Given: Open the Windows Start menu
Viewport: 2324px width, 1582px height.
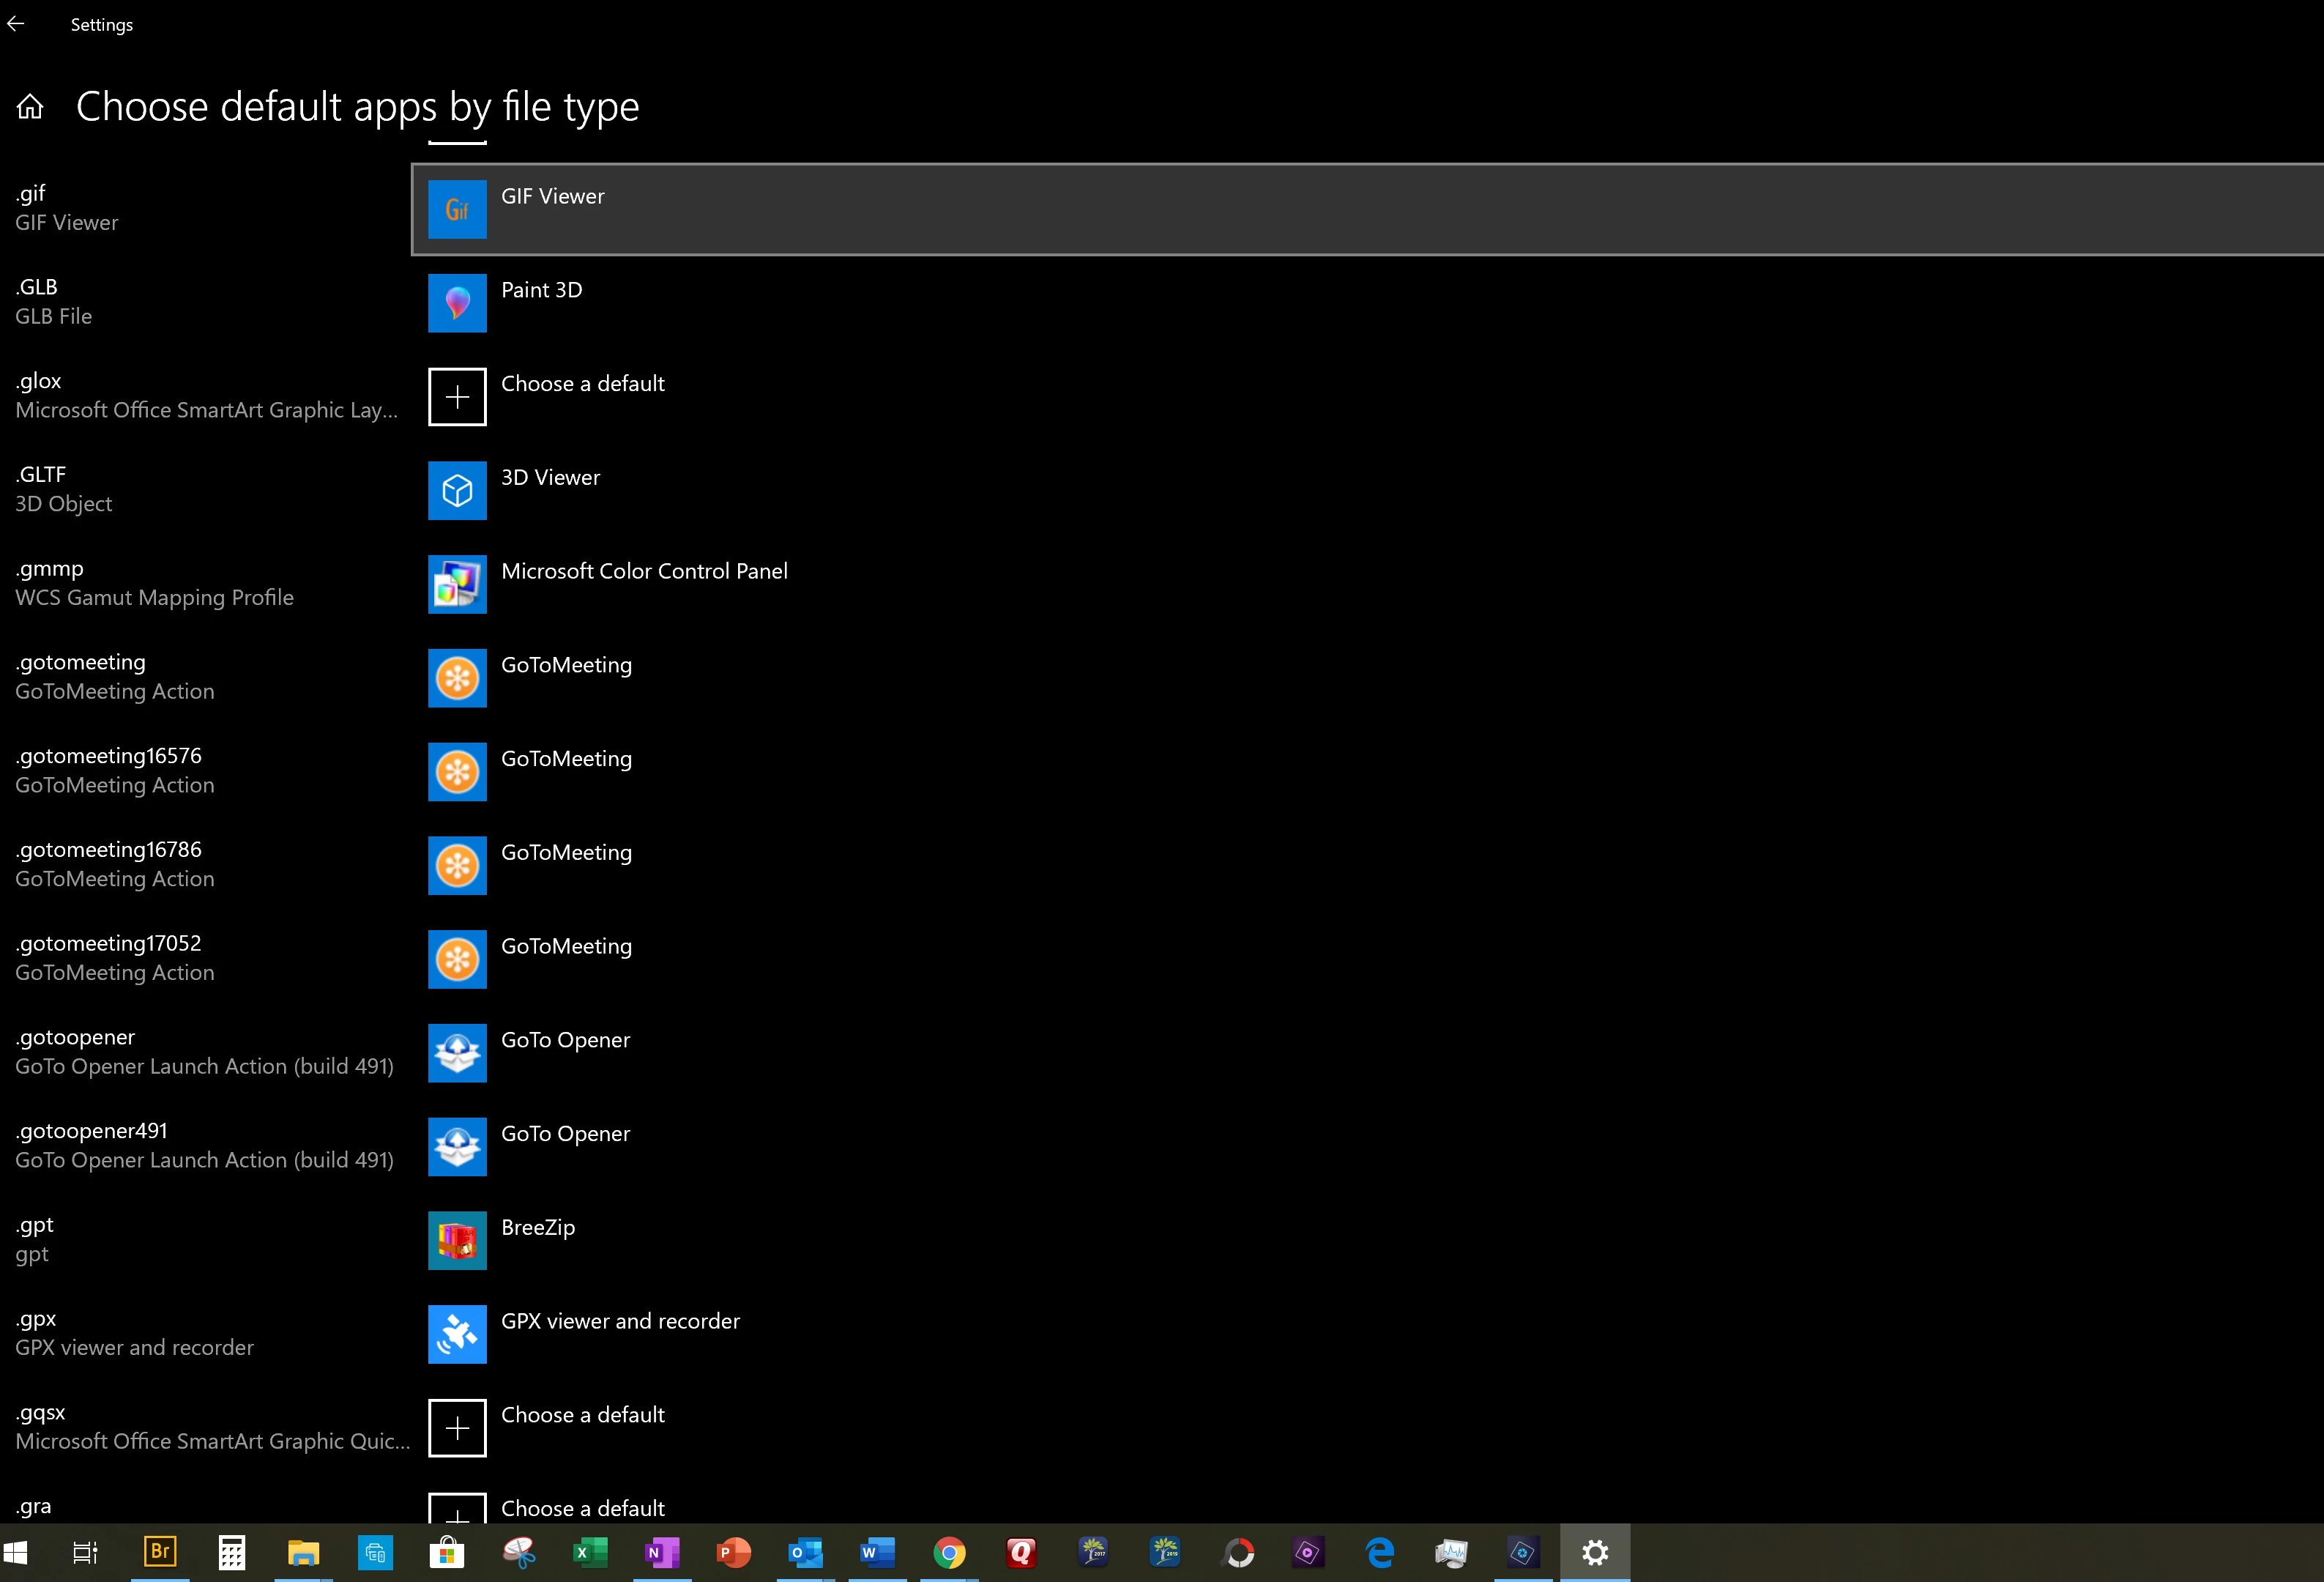Looking at the screenshot, I should pos(16,1552).
